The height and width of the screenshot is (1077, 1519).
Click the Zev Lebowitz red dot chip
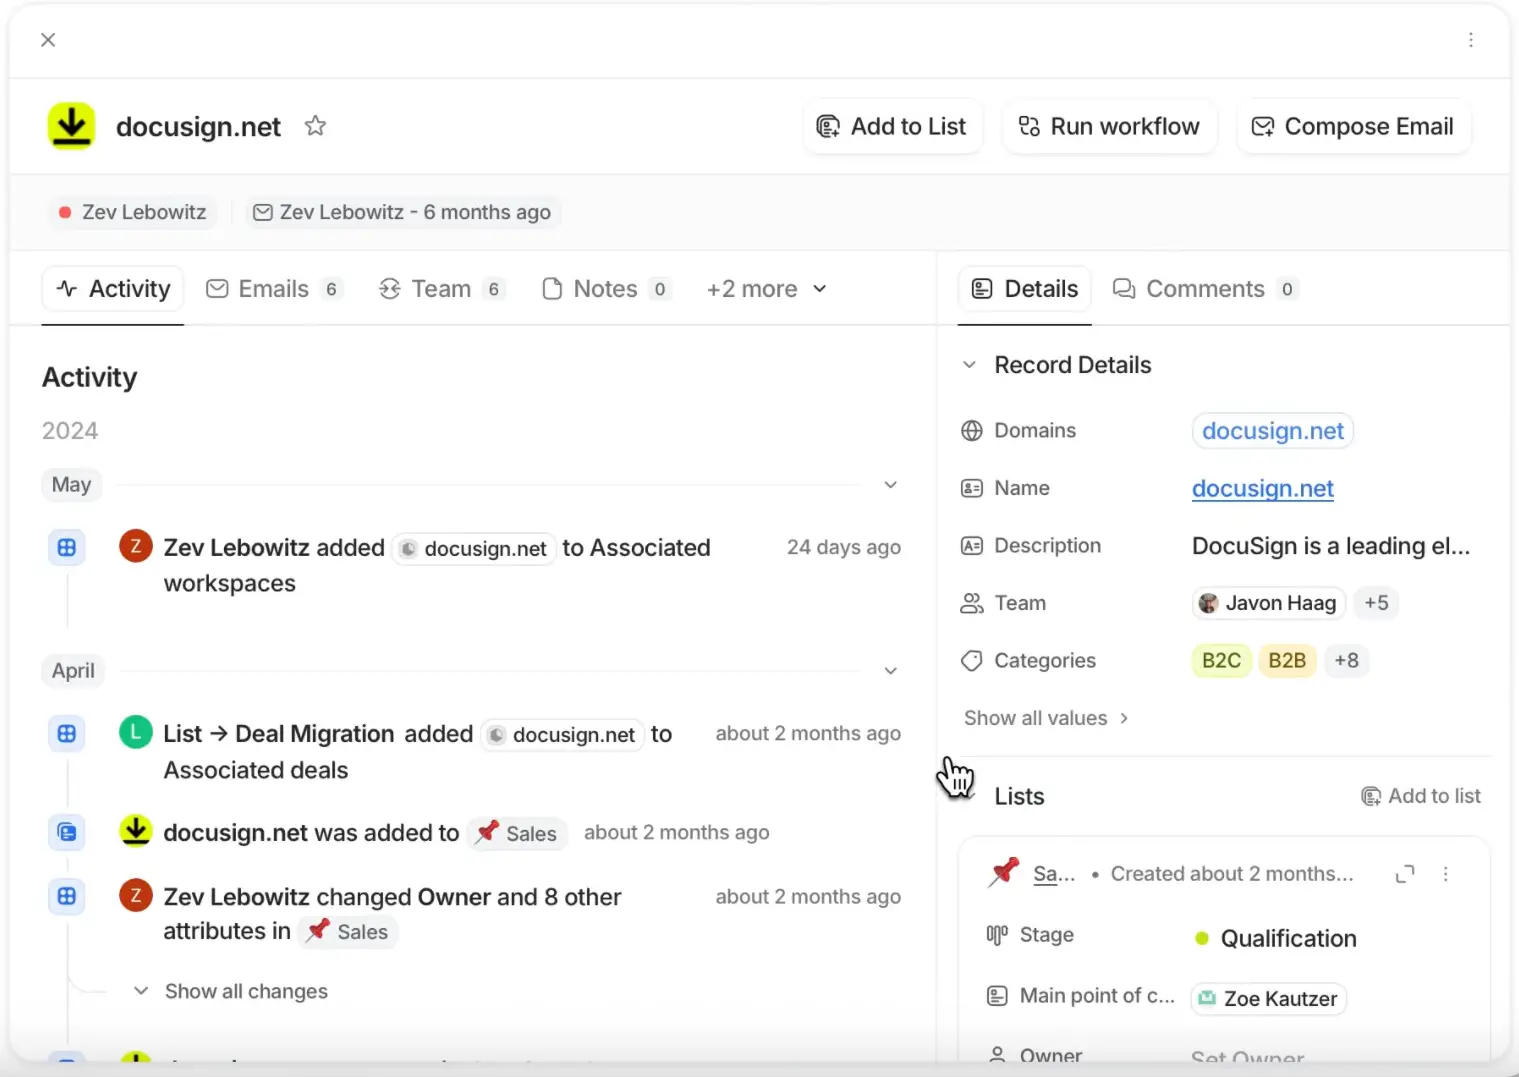click(132, 212)
